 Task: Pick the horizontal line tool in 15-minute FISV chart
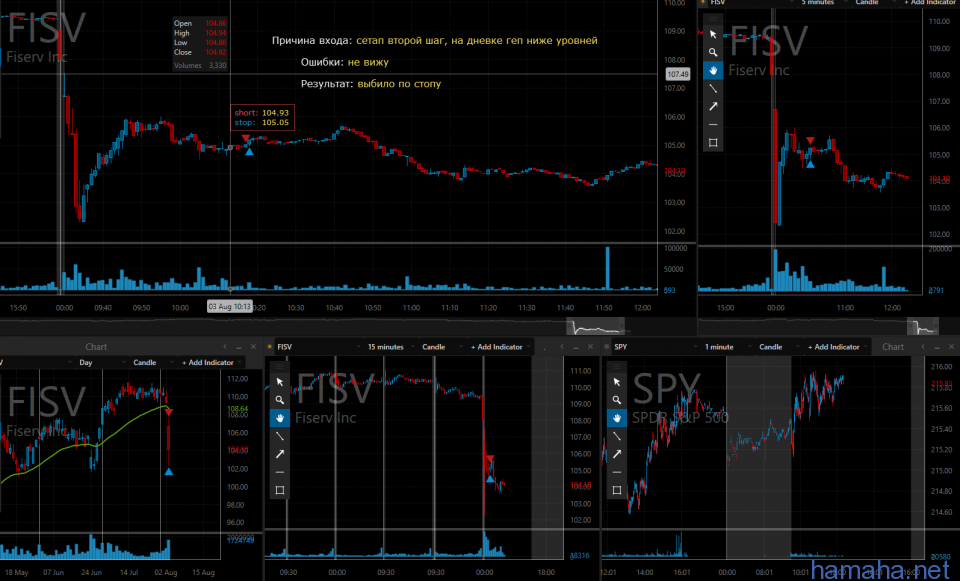pos(280,472)
